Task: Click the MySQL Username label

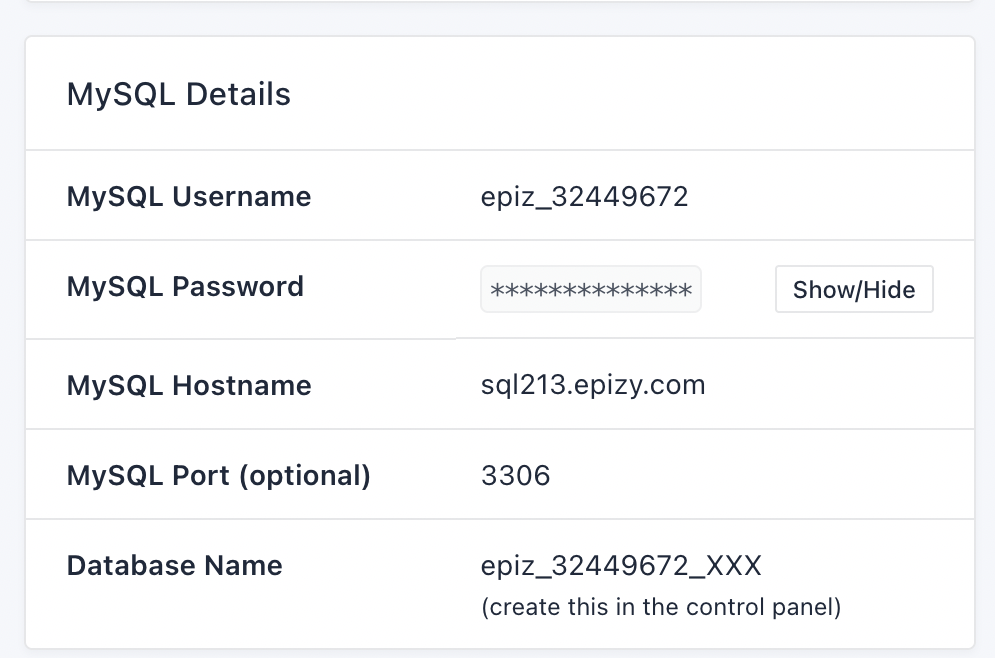Action: [x=188, y=197]
